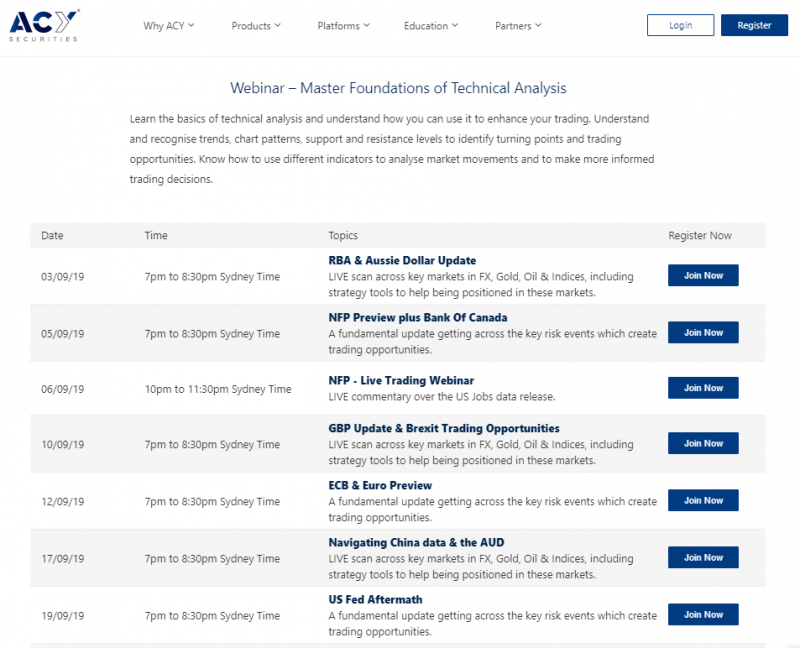Screen dimensions: 800x648
Task: Open the US Fed Aftermath topic
Action: pos(376,600)
